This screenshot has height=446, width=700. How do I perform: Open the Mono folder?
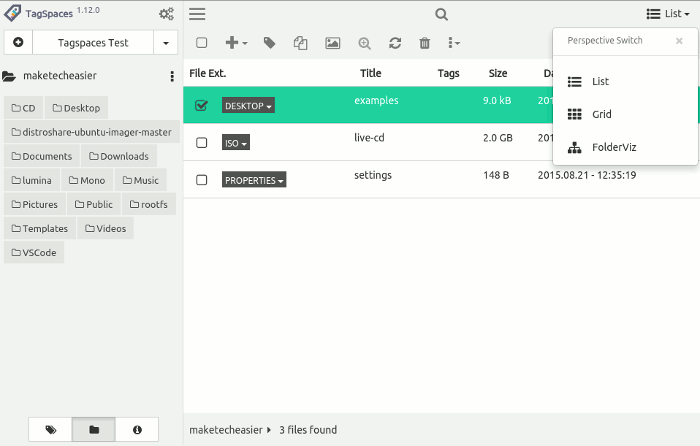coord(87,180)
